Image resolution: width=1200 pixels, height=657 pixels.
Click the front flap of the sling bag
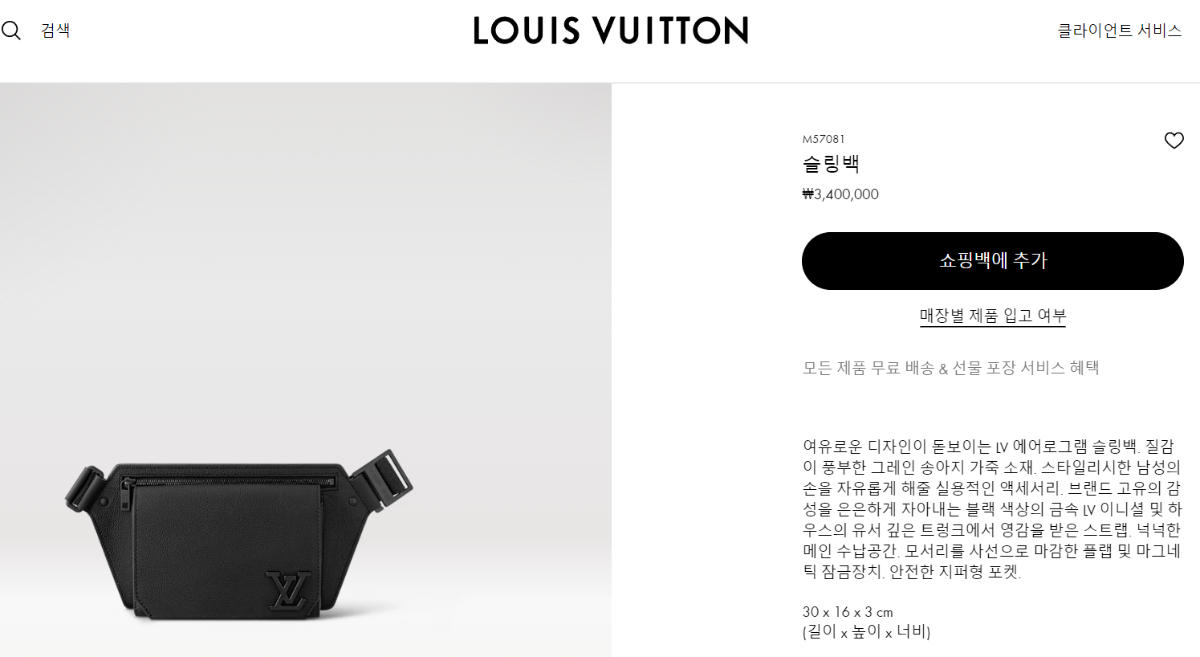point(225,550)
